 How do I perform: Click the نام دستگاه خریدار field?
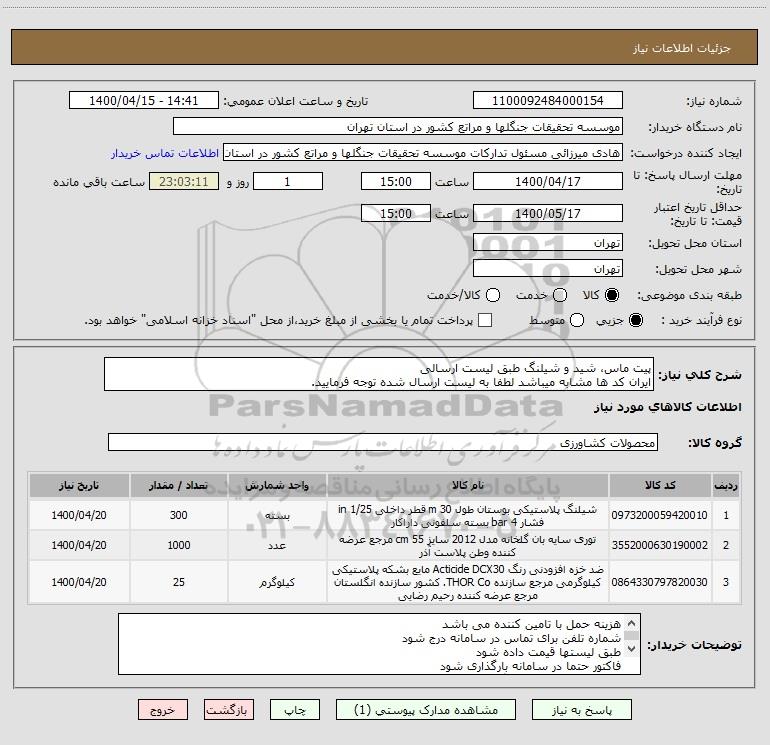[x=398, y=127]
